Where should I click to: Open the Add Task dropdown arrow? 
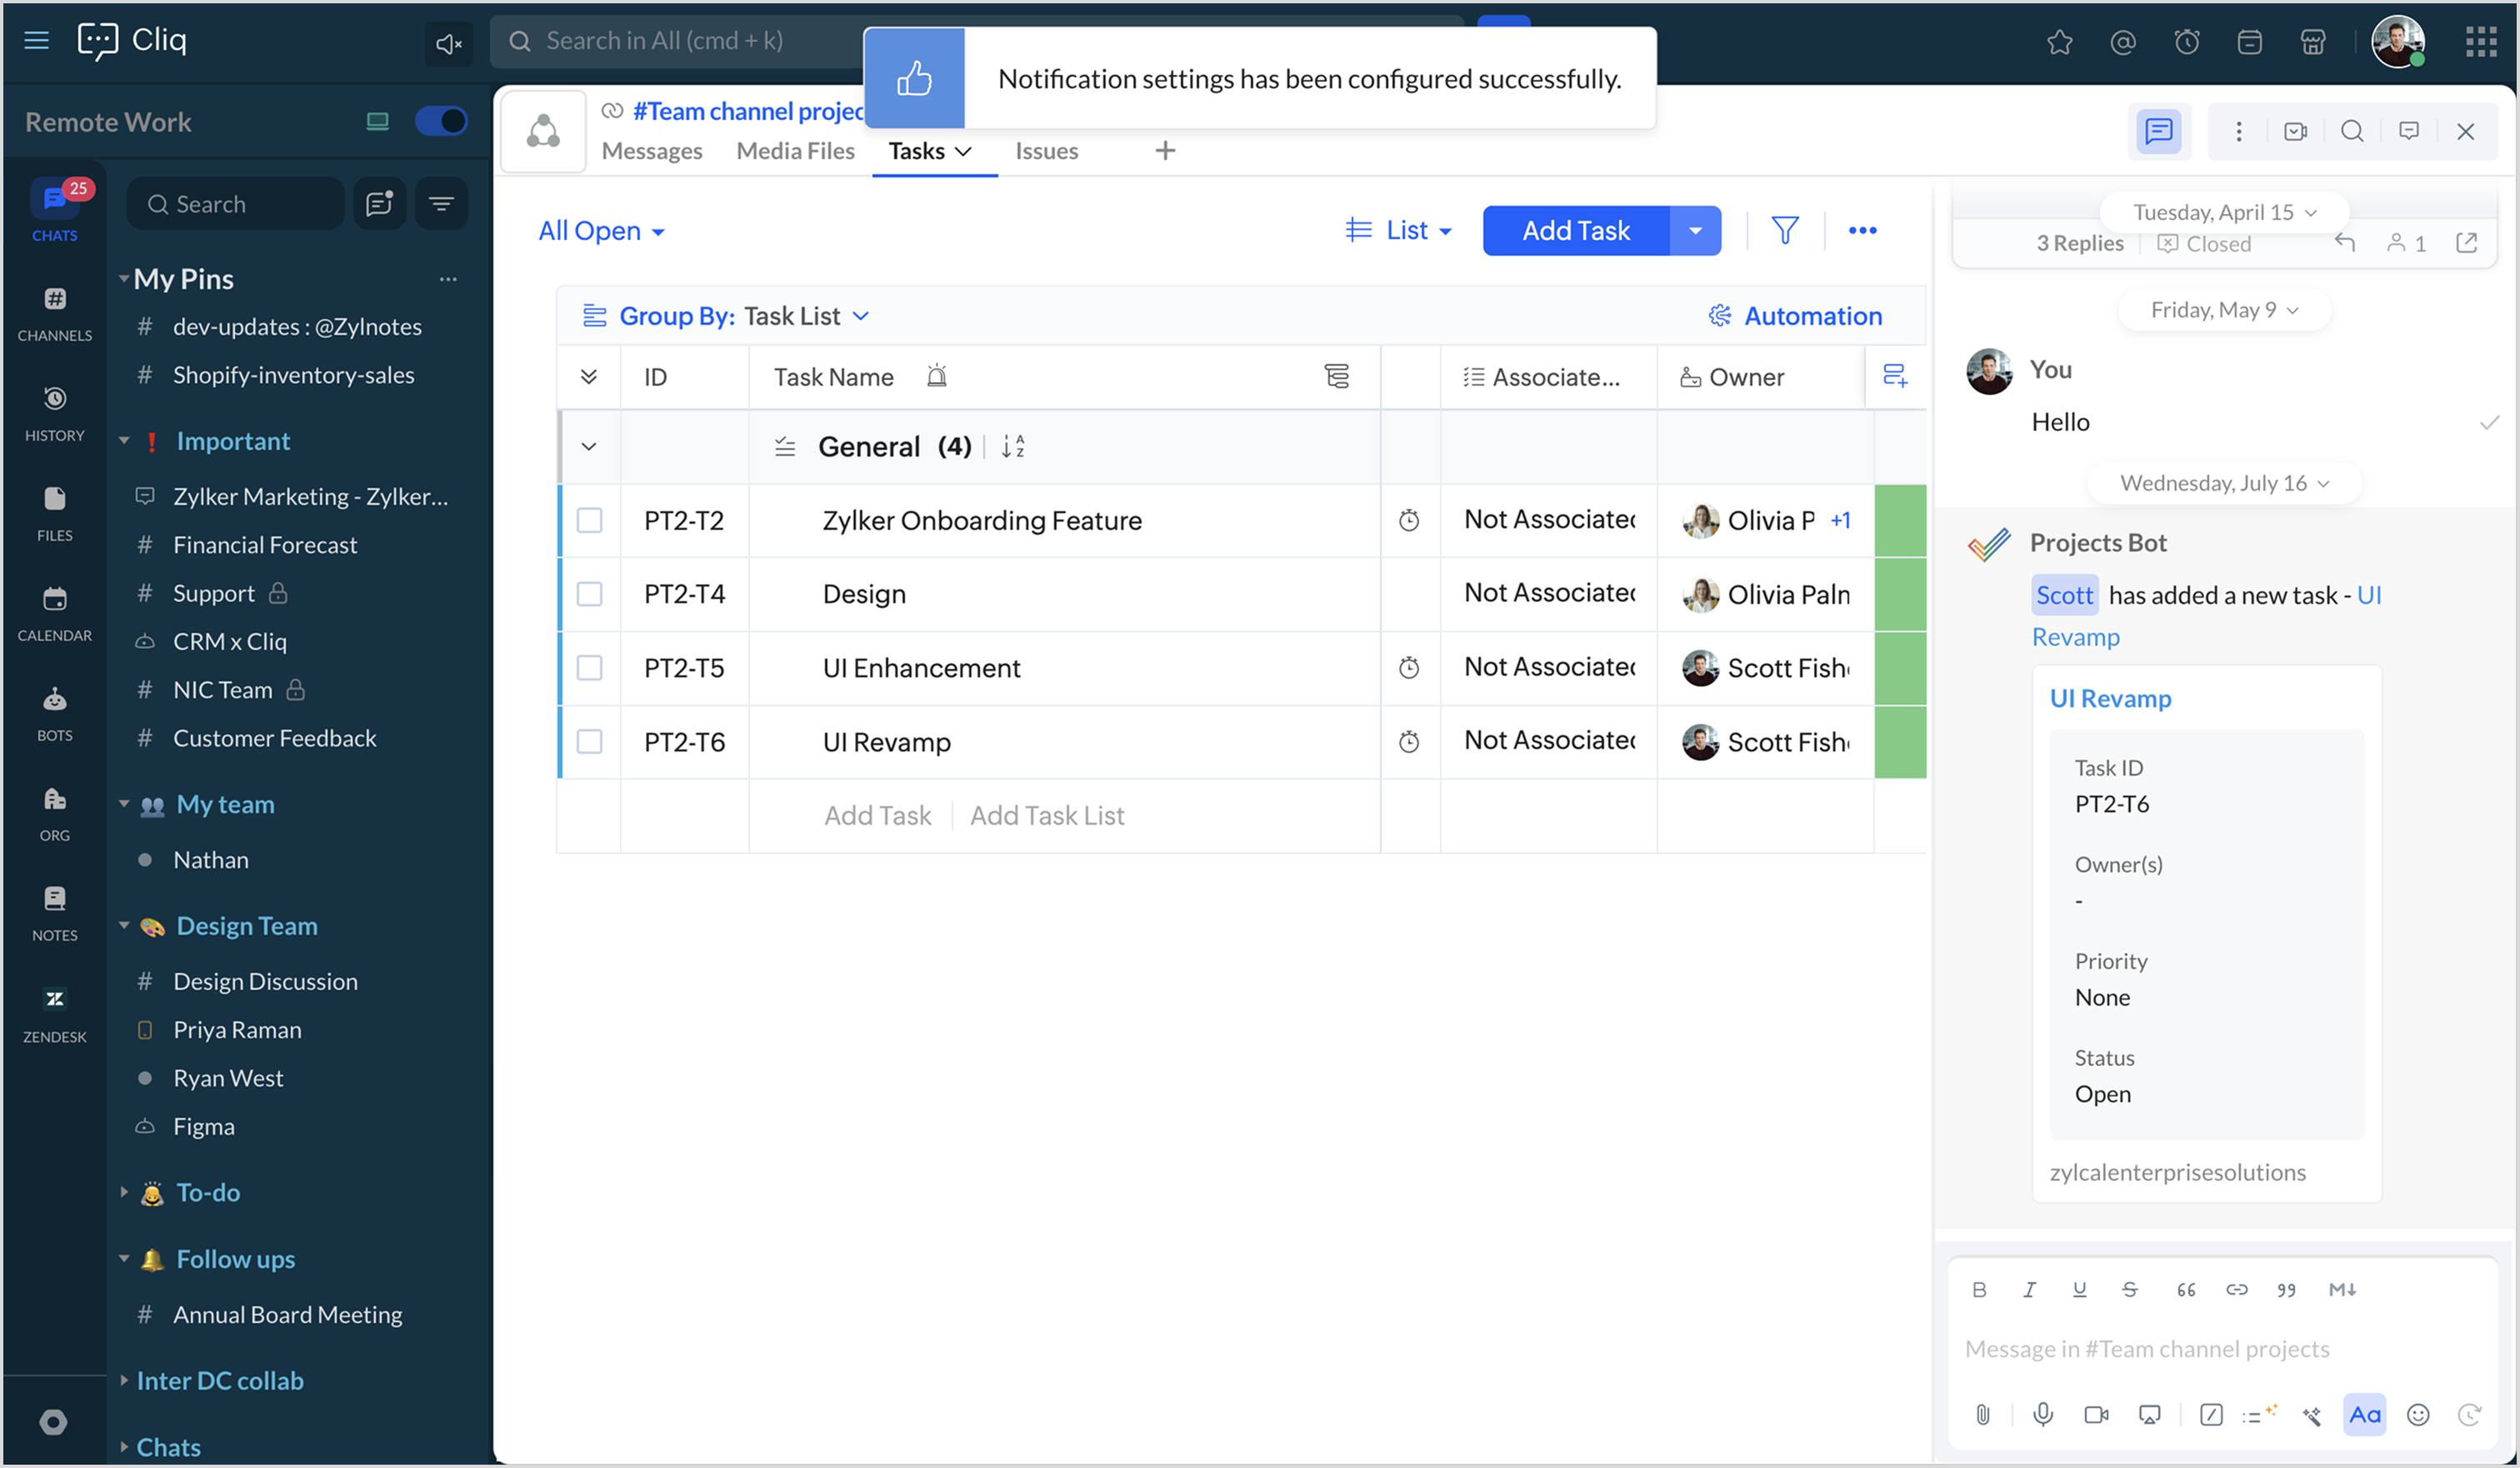click(1695, 231)
